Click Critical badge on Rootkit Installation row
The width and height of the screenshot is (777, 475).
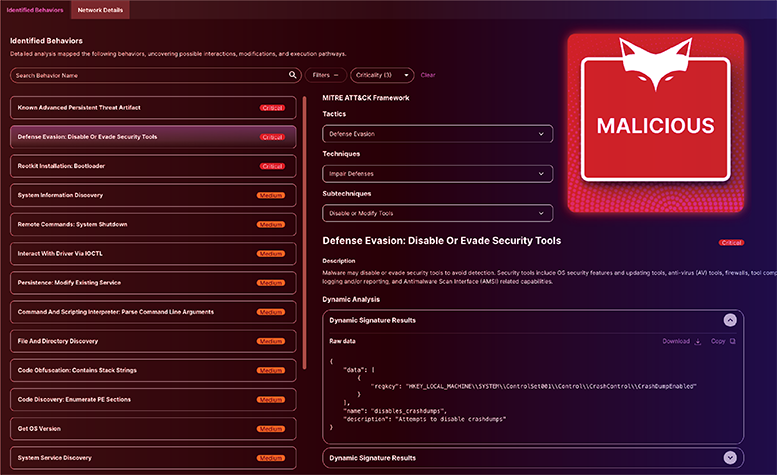[273, 166]
